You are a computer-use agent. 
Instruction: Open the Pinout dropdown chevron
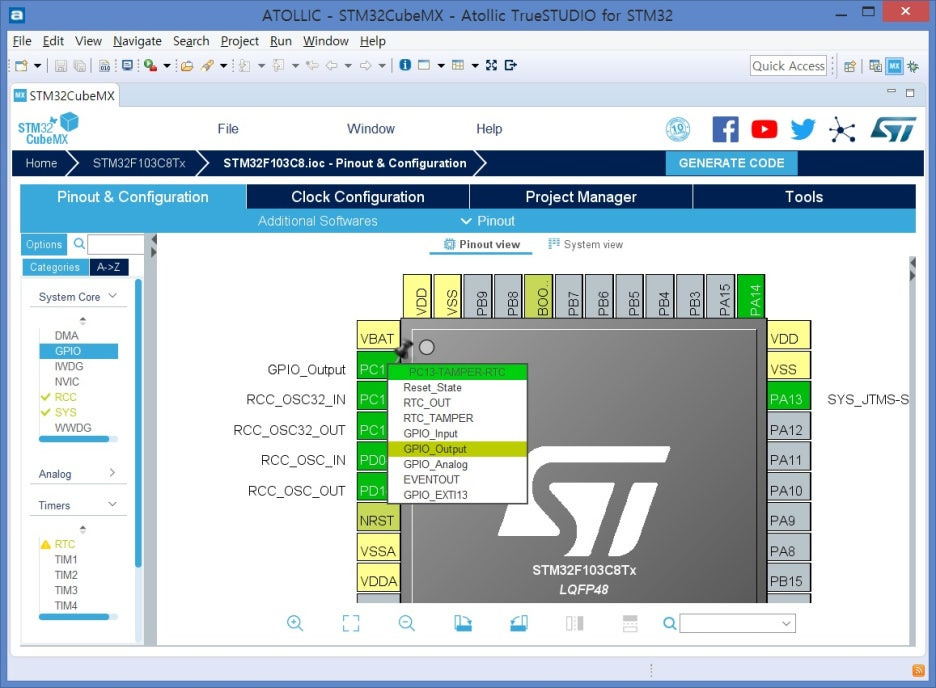click(466, 221)
